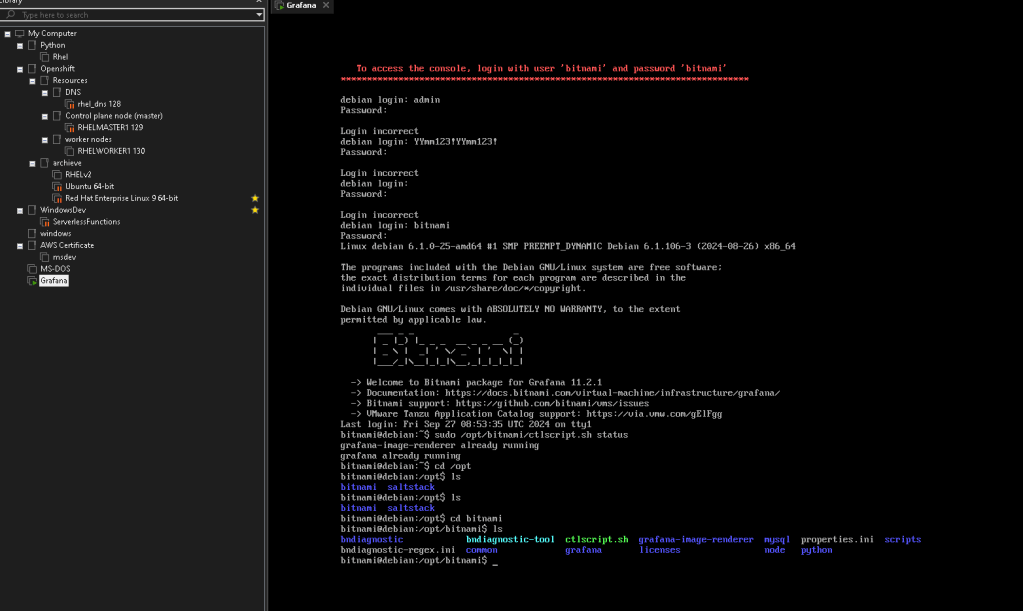Select the Grafana entry in library tree
The height and width of the screenshot is (611, 1023).
point(53,280)
